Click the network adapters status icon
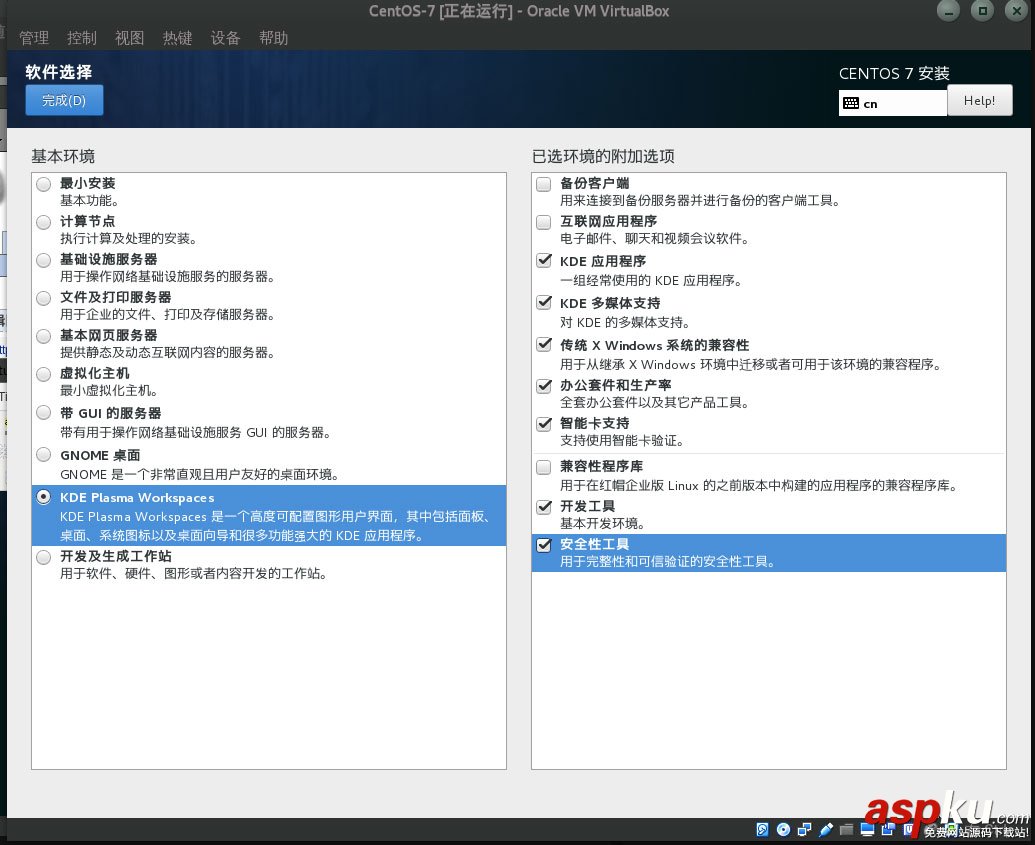This screenshot has width=1035, height=845. [x=803, y=829]
